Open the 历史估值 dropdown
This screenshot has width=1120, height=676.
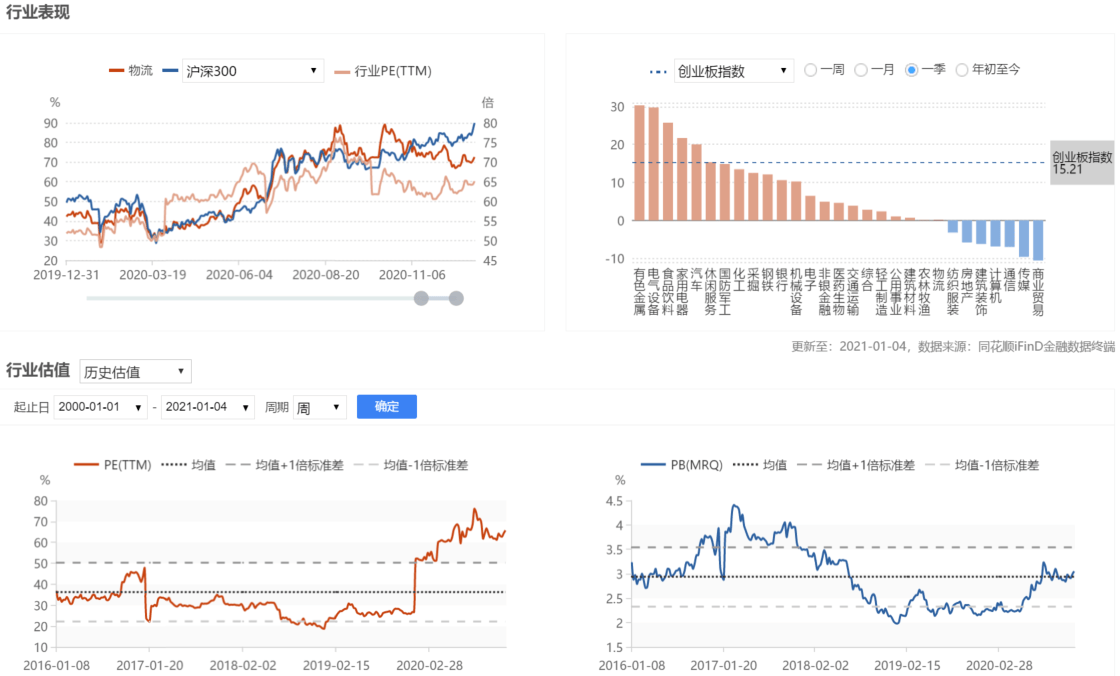[x=135, y=372]
